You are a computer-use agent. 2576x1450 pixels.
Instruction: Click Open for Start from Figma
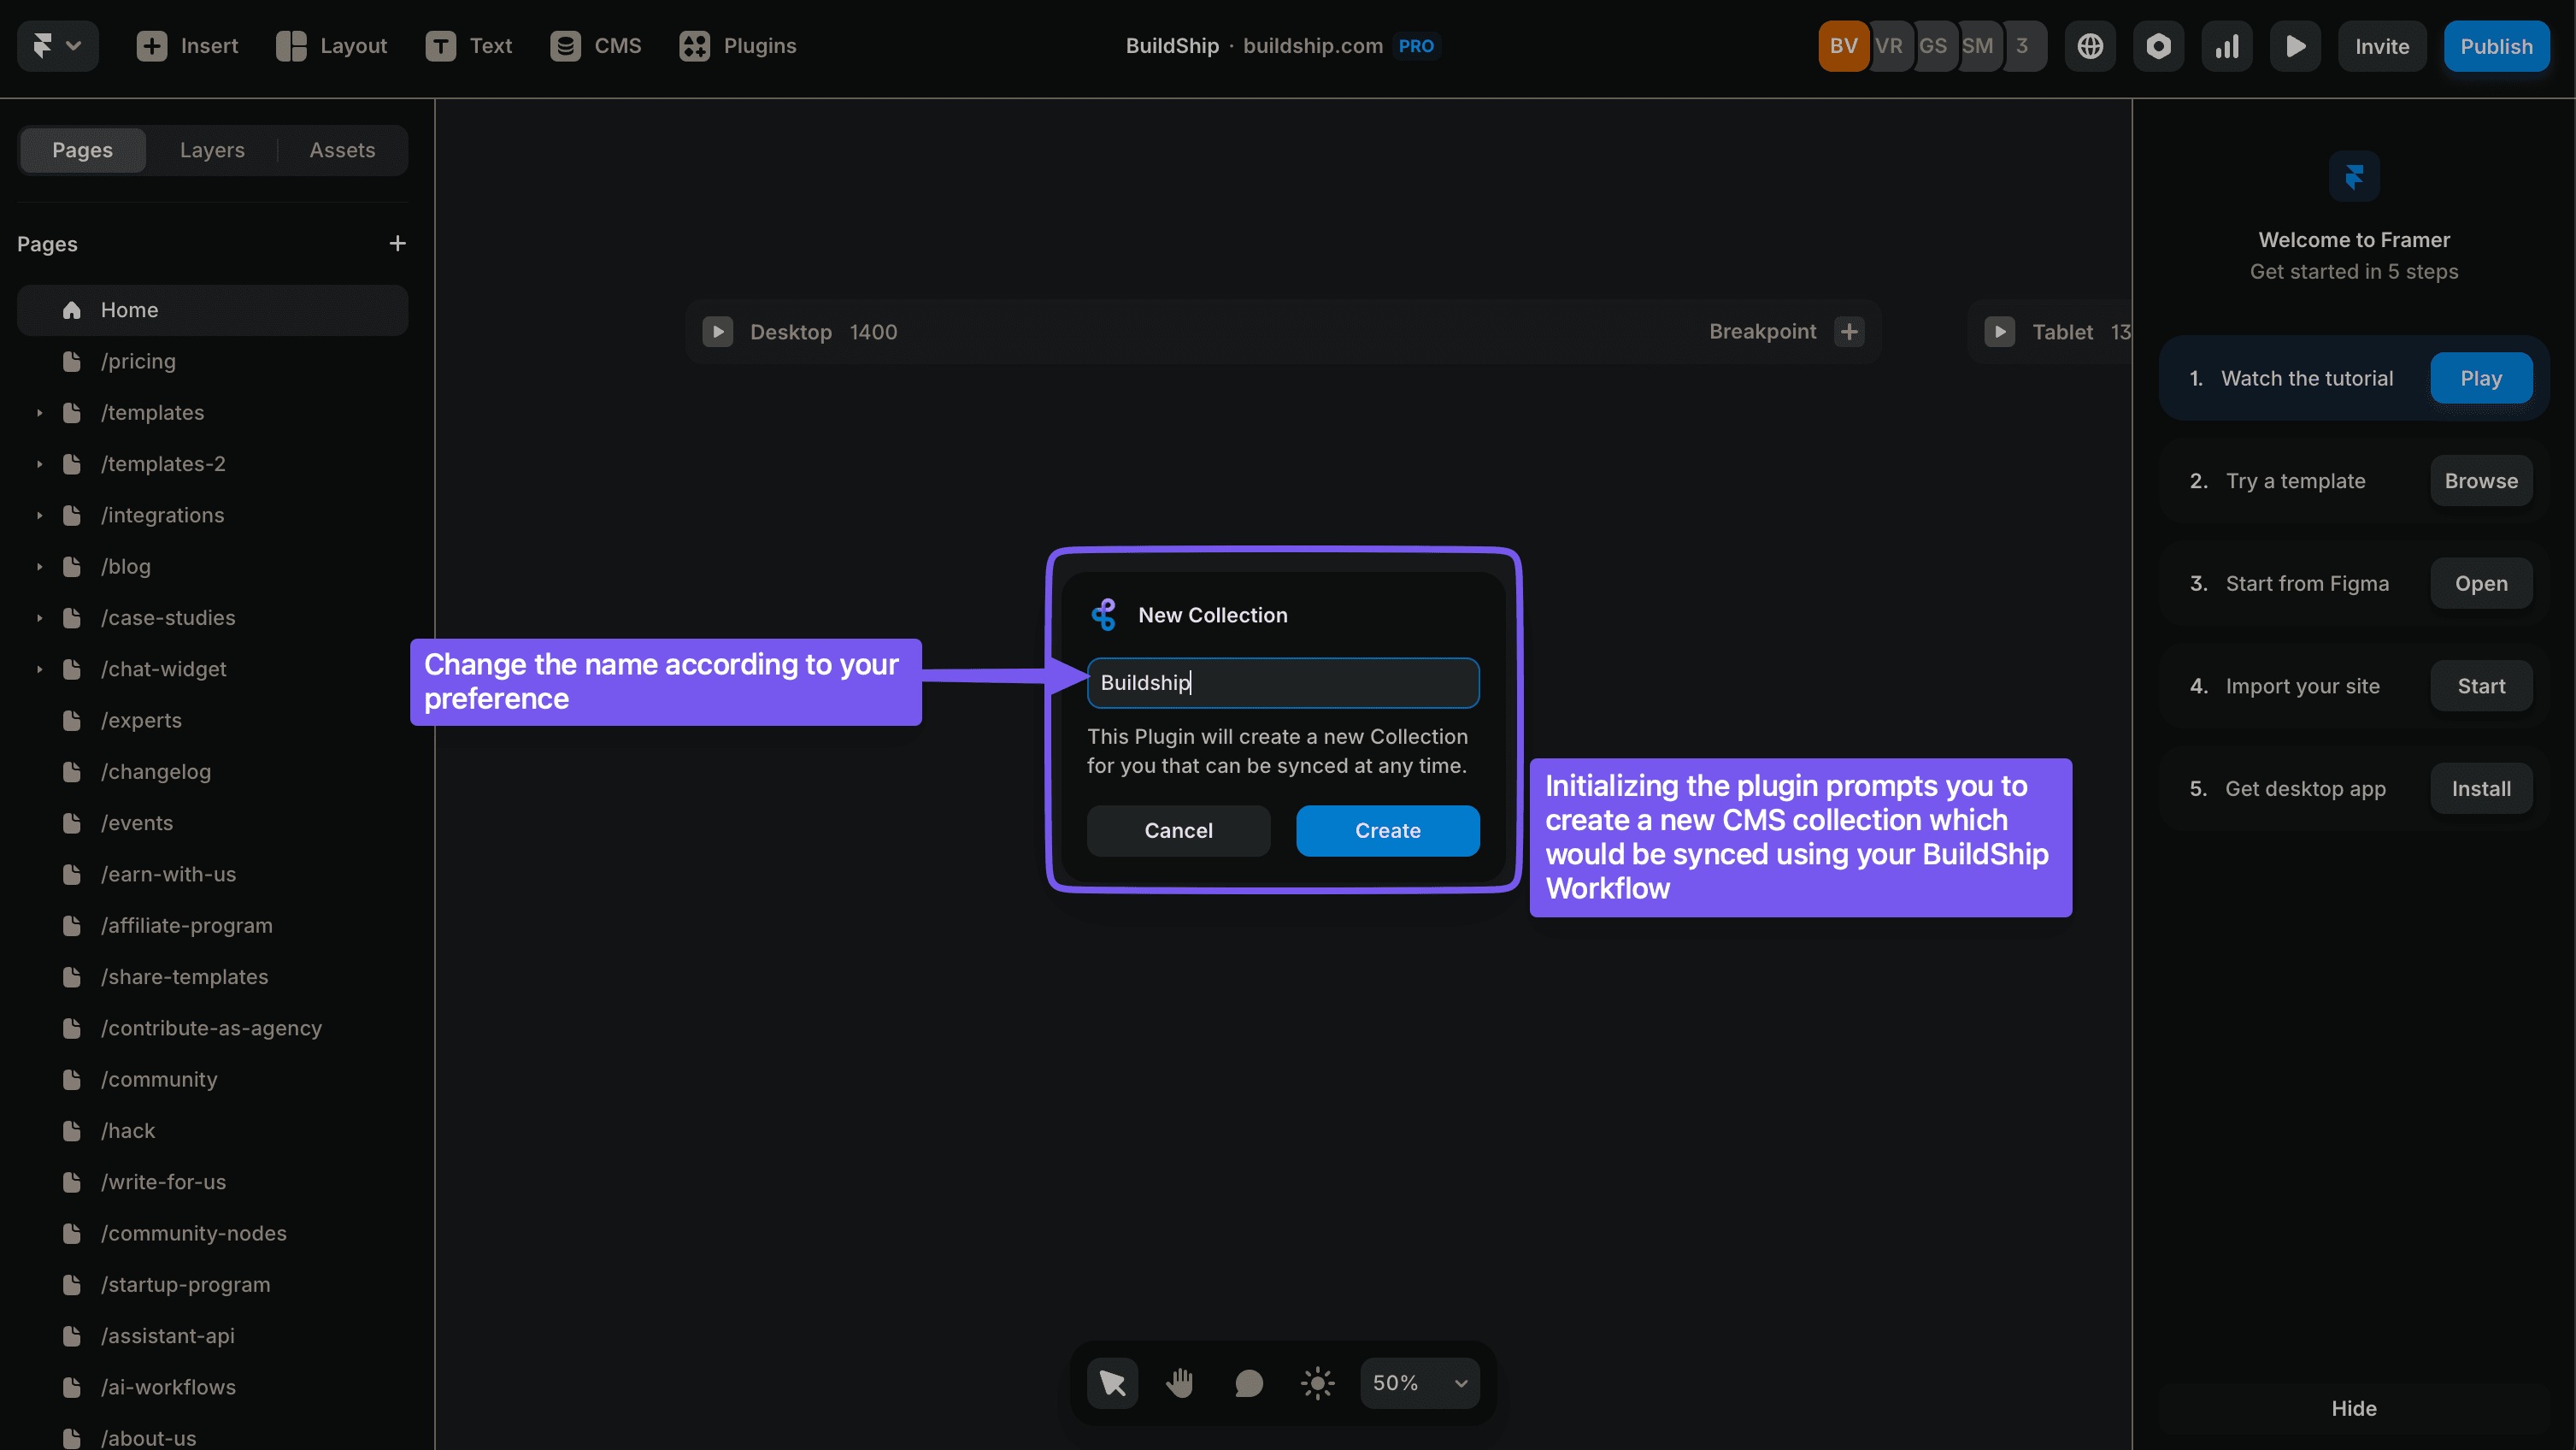pos(2481,583)
